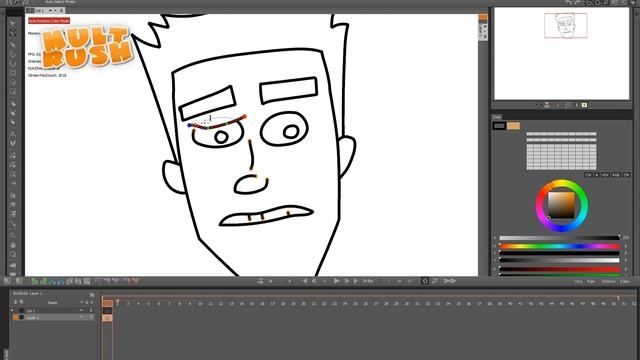This screenshot has width=640, height=360.
Task: Step to the next frame
Action: [x=346, y=281]
